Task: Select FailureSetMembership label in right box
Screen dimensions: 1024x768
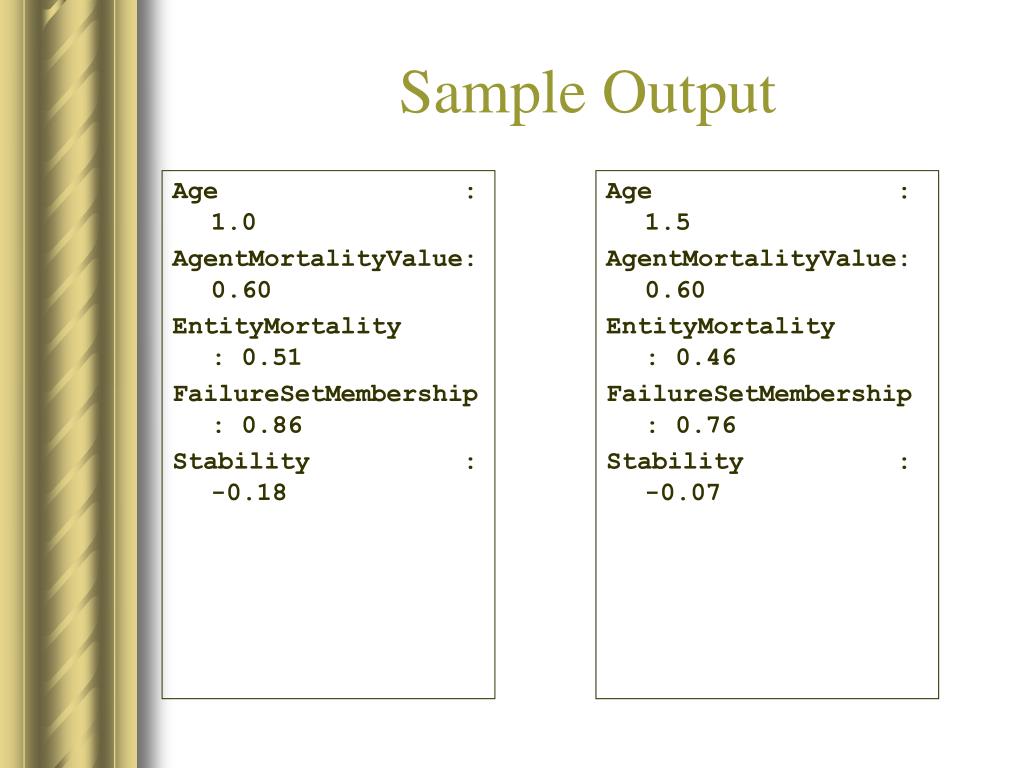Action: click(759, 394)
